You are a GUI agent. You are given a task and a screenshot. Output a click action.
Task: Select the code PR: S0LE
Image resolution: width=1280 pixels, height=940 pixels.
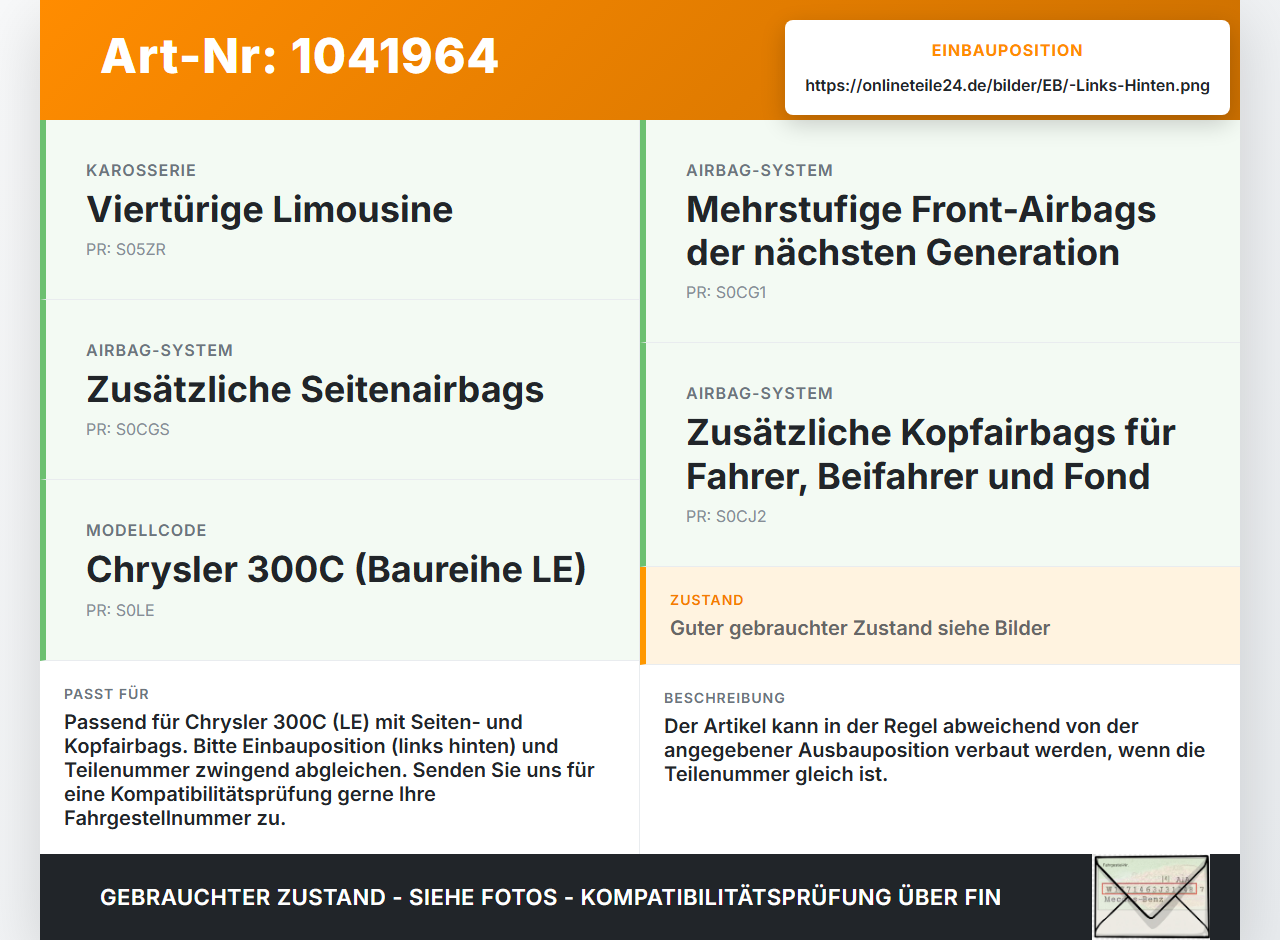pos(120,610)
